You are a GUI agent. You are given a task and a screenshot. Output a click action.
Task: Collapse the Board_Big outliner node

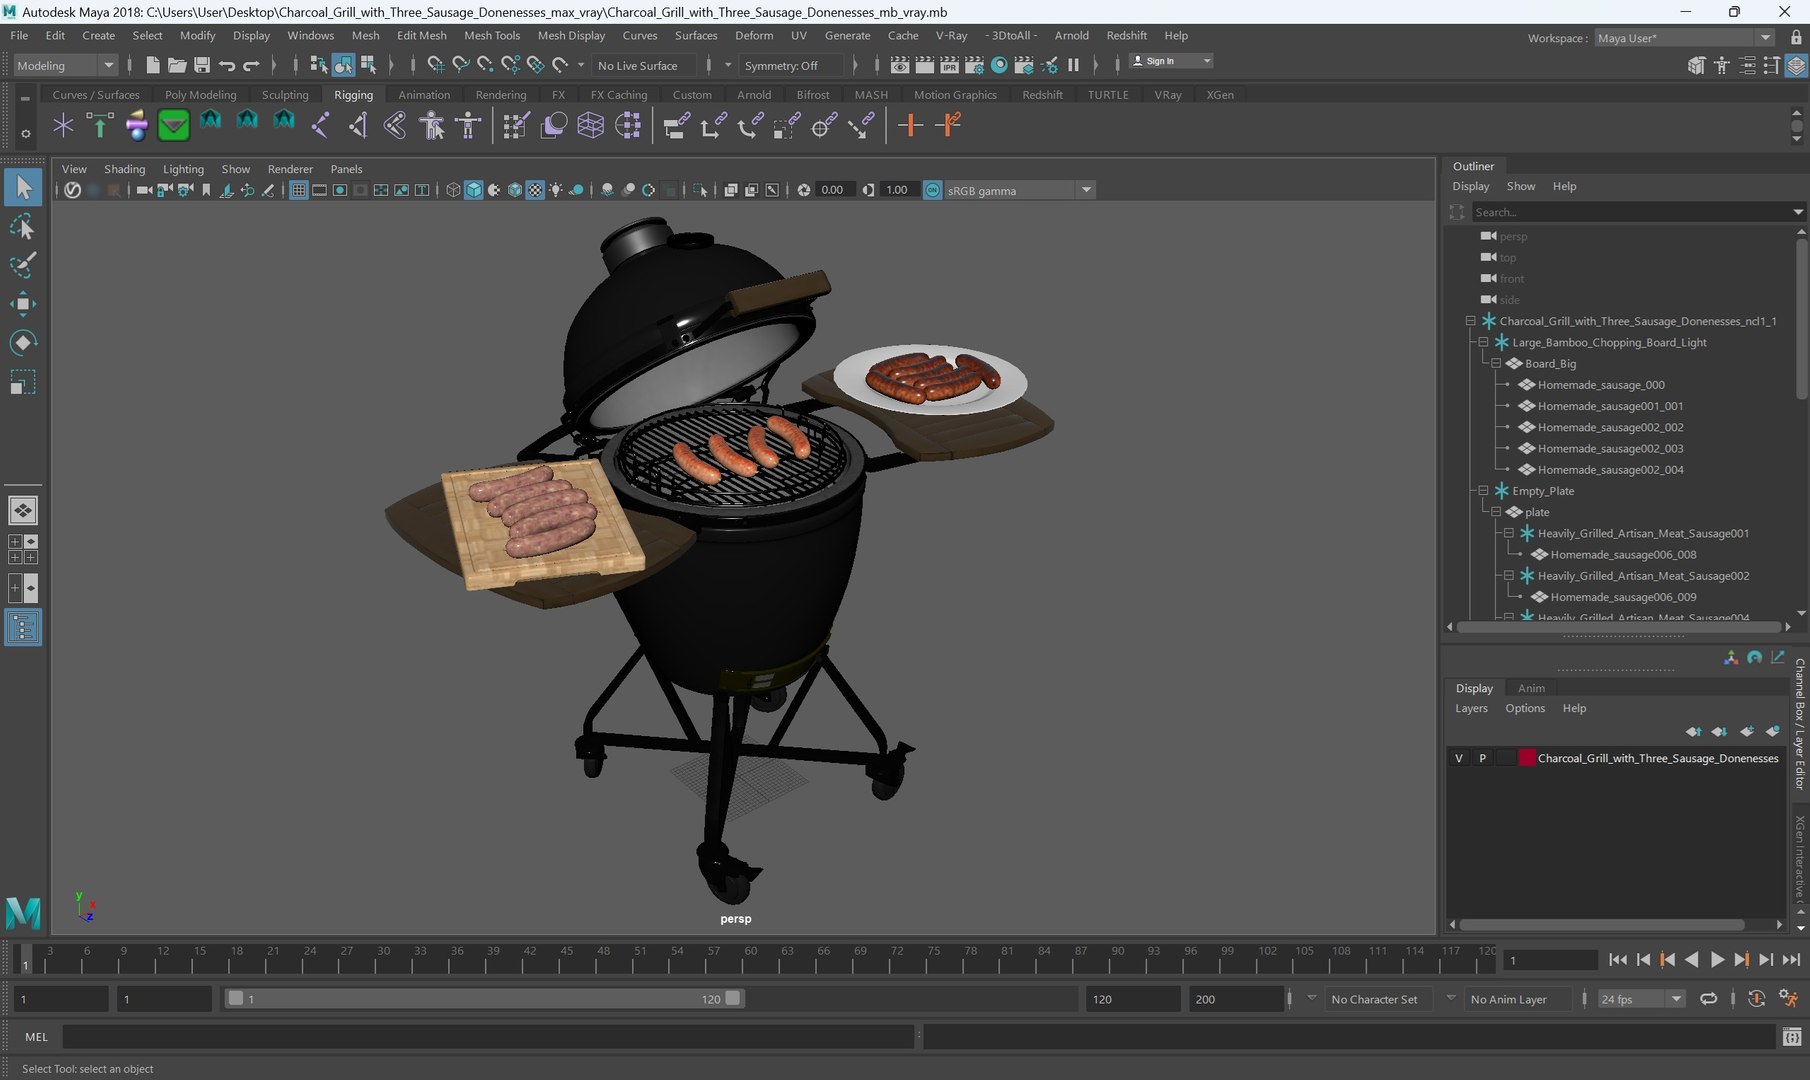(x=1496, y=364)
